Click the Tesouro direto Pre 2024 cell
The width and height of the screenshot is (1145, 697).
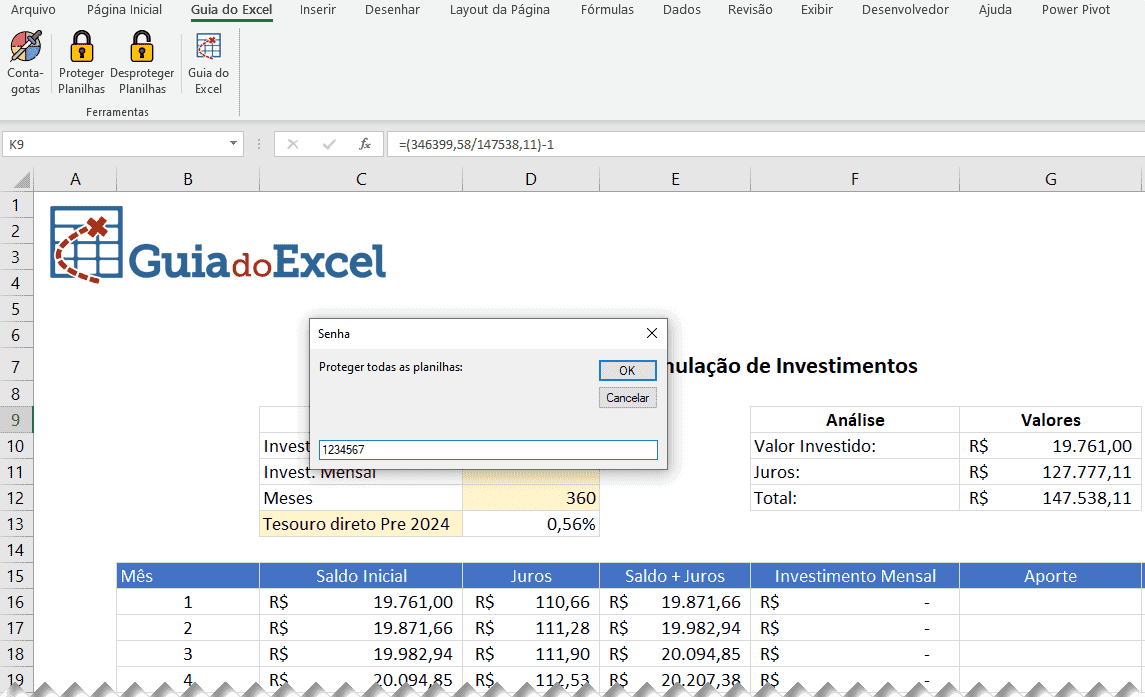pyautogui.click(x=361, y=524)
